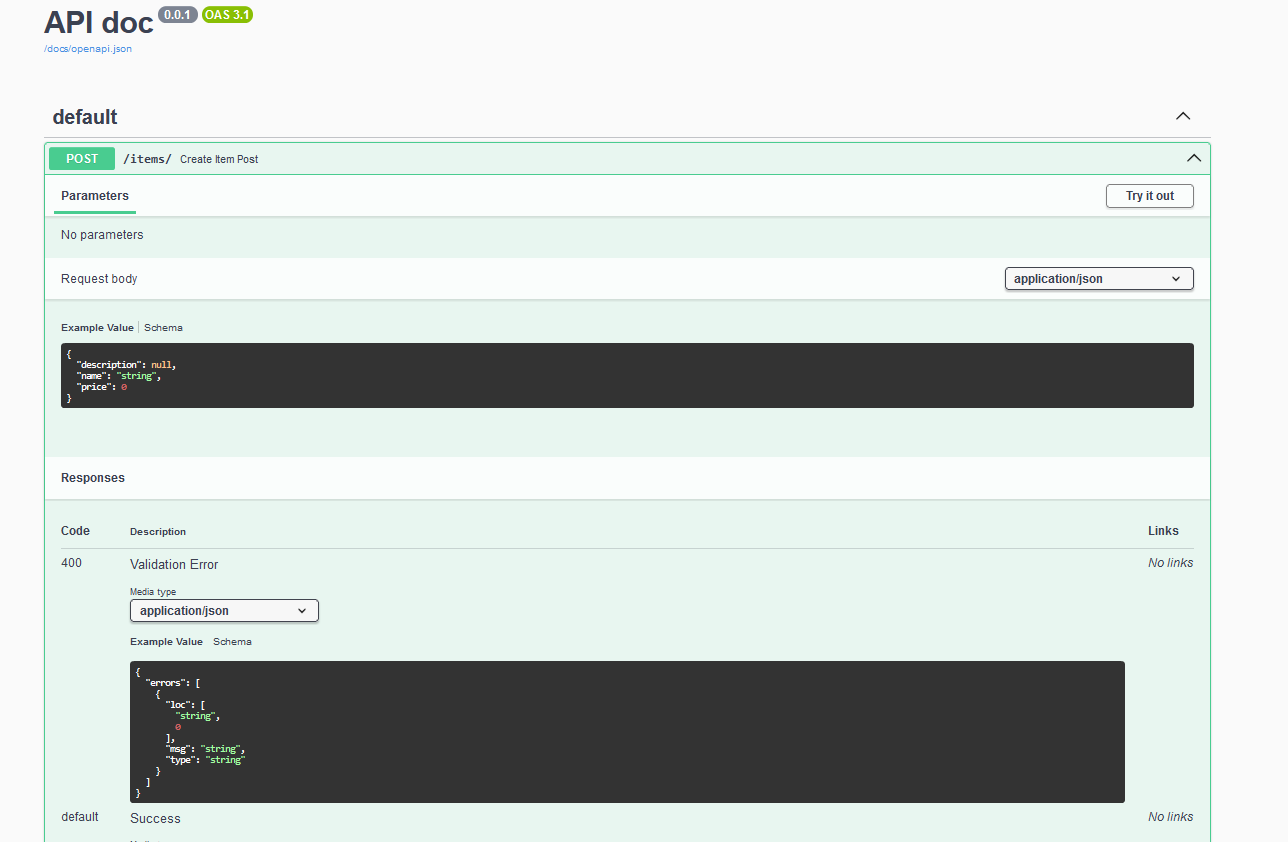Viewport: 1288px width, 842px height.
Task: Click "description": null line in request example
Action: [x=126, y=365]
